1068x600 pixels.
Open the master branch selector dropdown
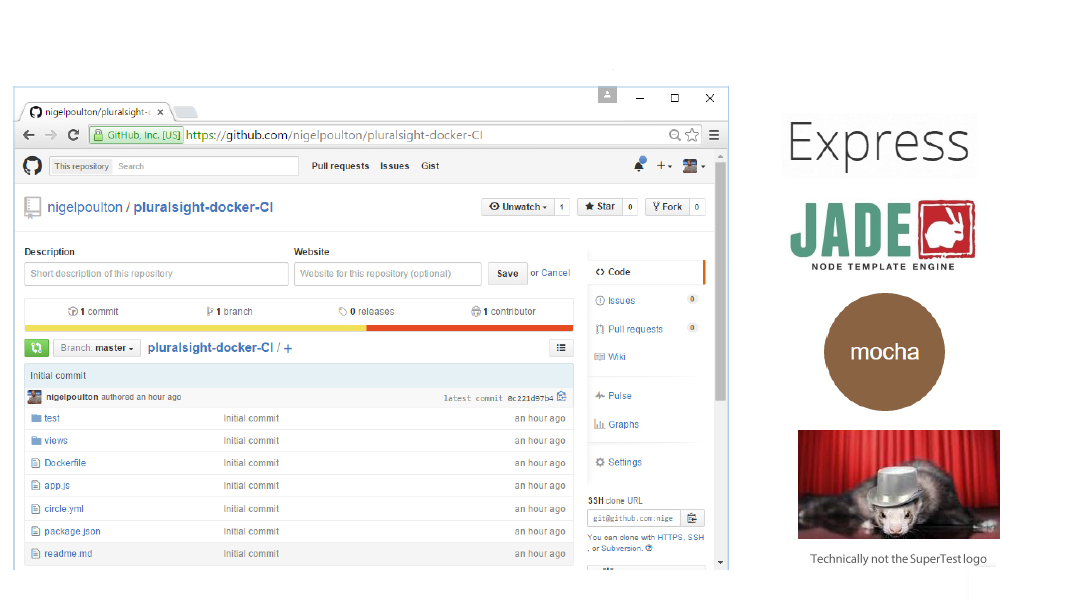[x=97, y=348]
